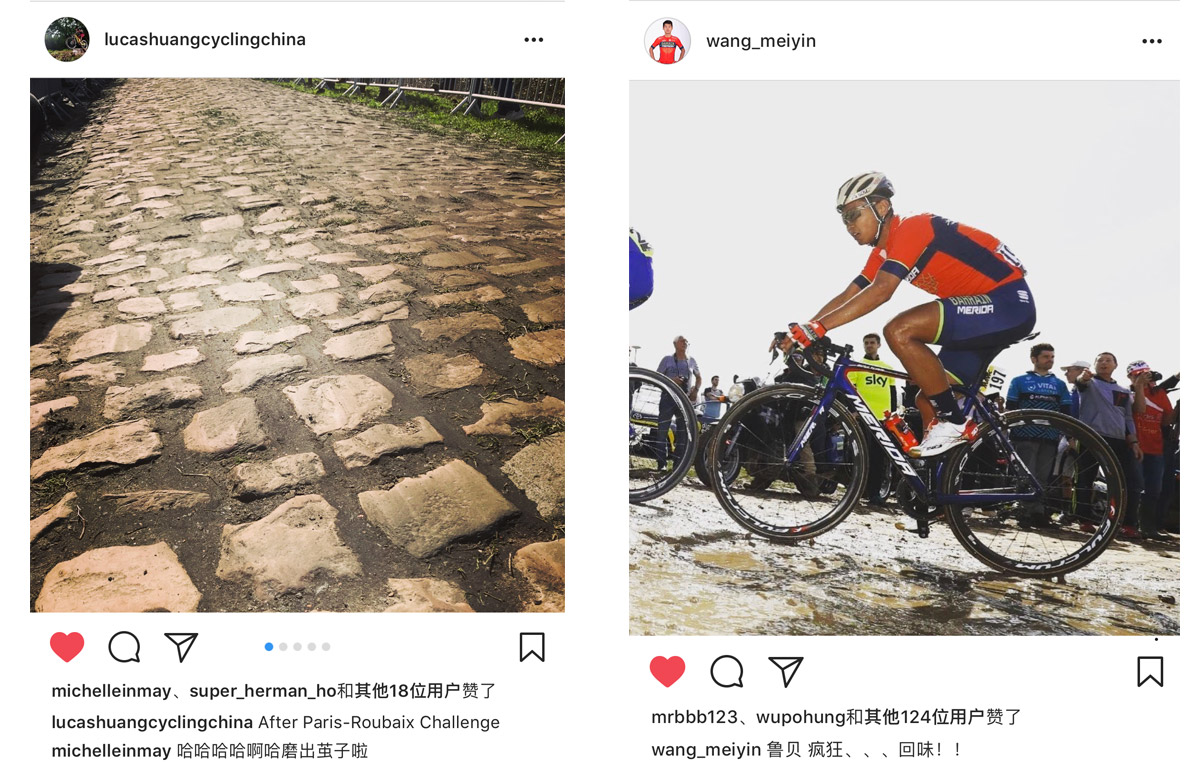Open more options for wang_meiyin post
The width and height of the screenshot is (1200, 768).
pos(1152,42)
